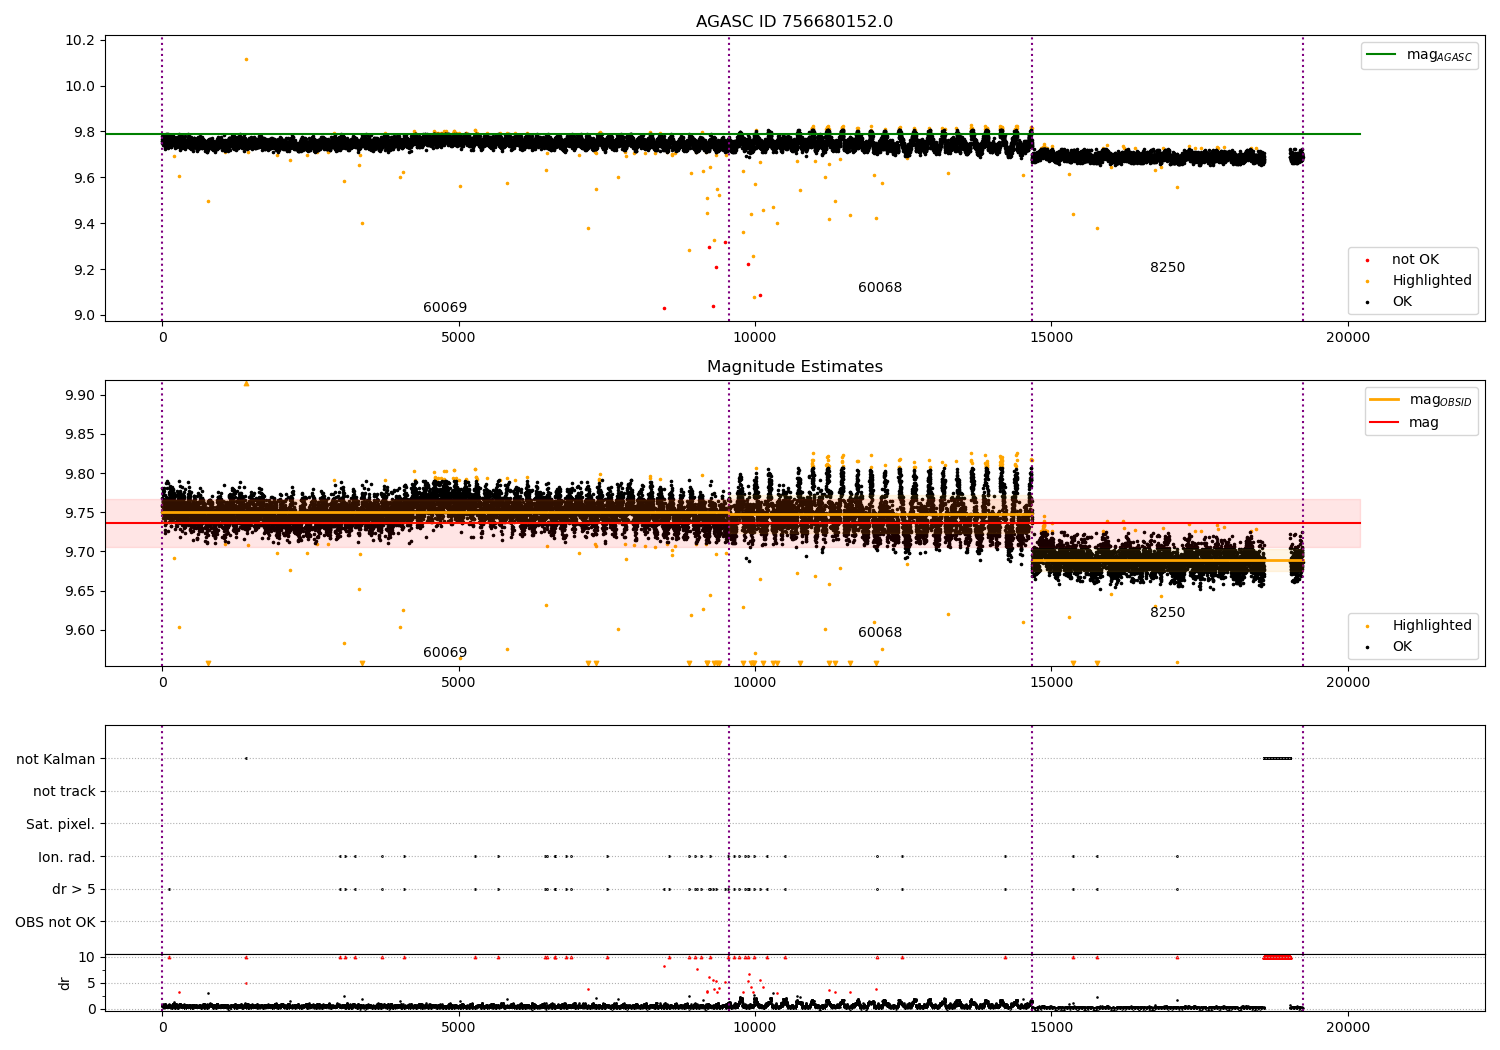Click the "15000" x-tick under the bottom plot

tap(1051, 1027)
